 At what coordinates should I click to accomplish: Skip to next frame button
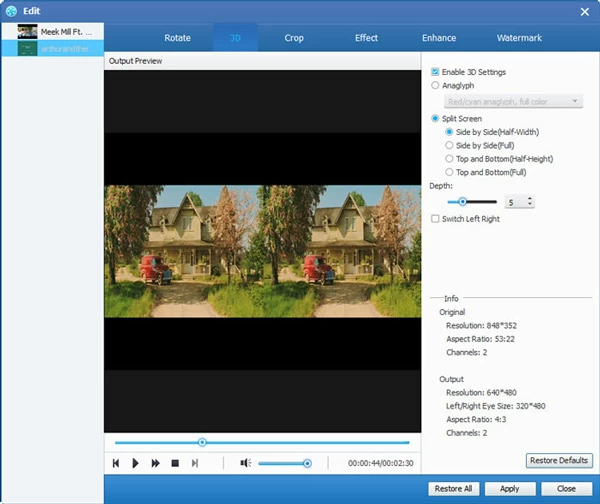(x=195, y=463)
